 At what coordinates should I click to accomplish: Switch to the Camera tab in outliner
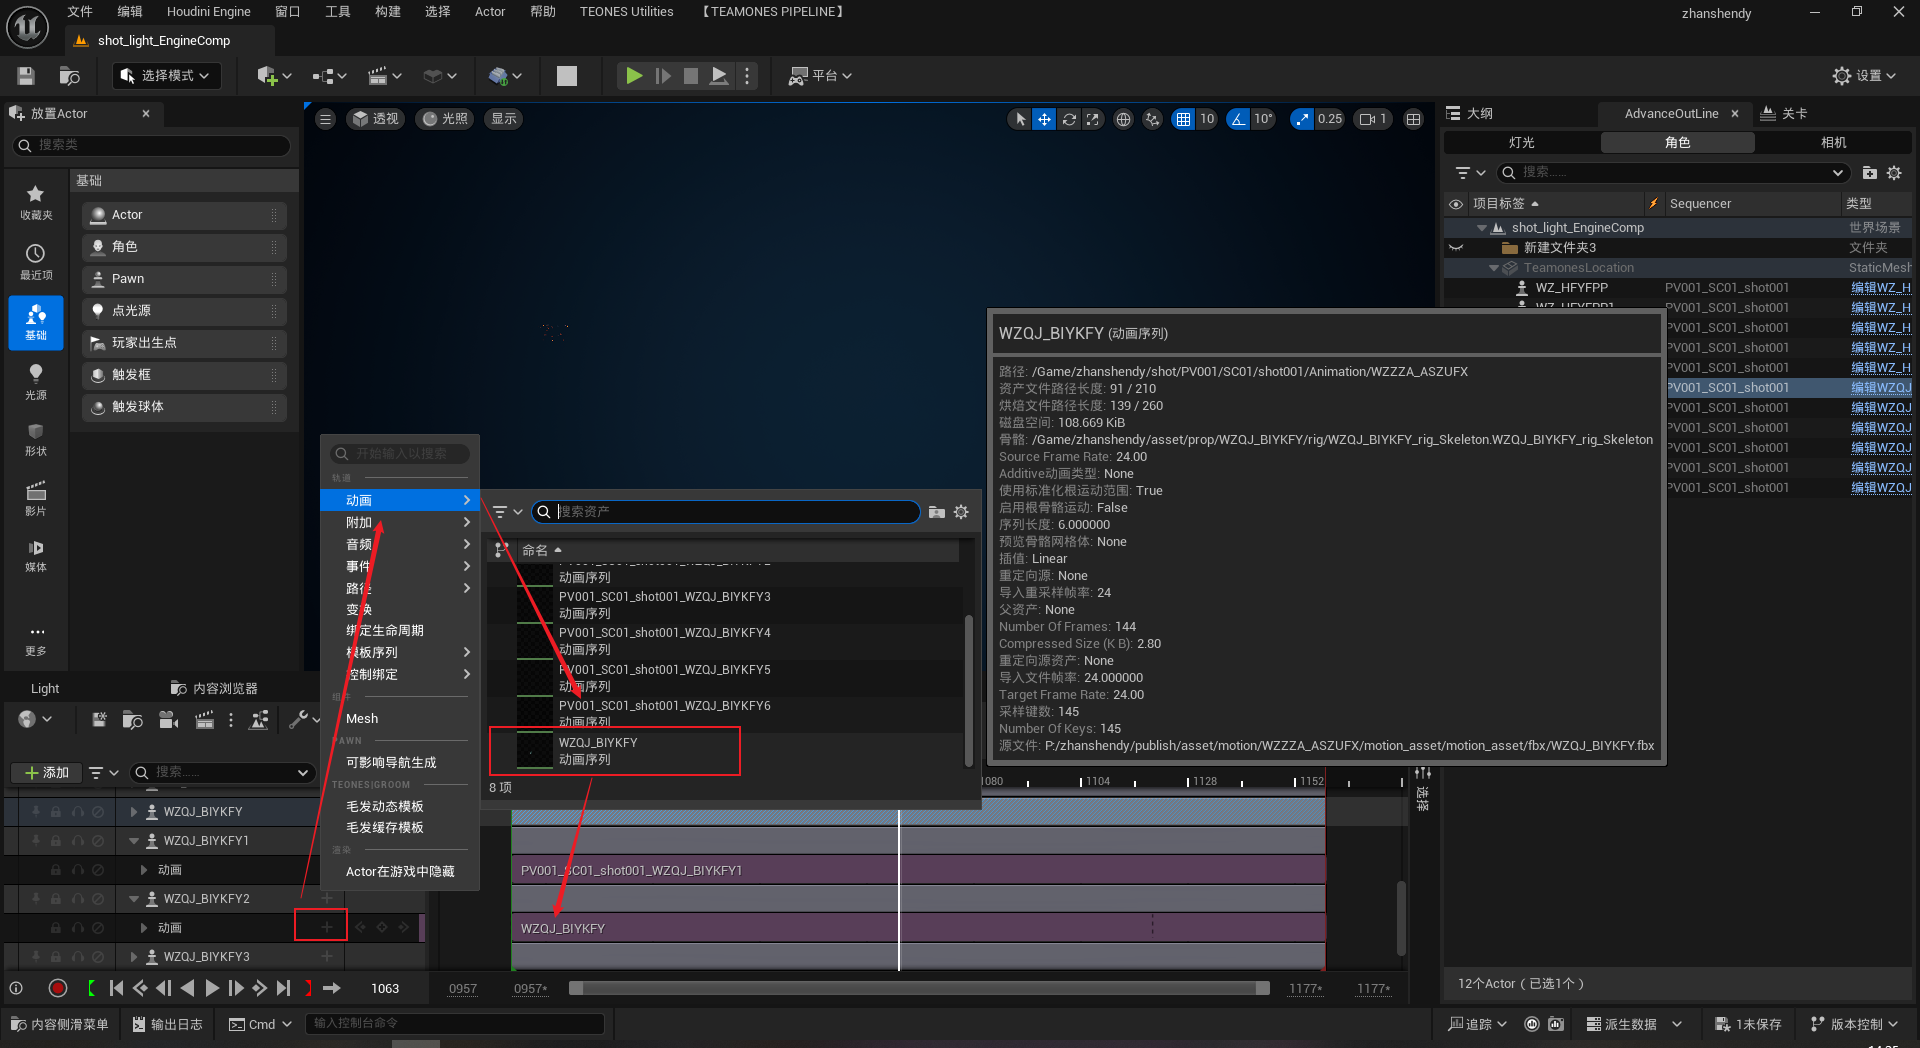click(x=1833, y=143)
